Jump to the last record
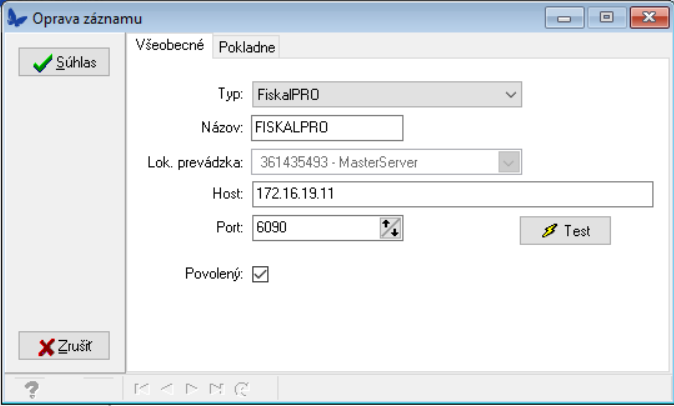 [x=215, y=388]
